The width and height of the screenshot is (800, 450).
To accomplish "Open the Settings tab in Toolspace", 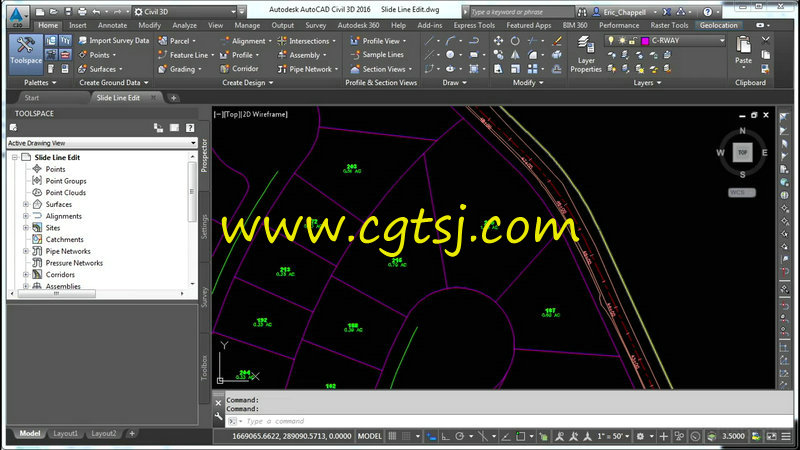I will [x=204, y=227].
